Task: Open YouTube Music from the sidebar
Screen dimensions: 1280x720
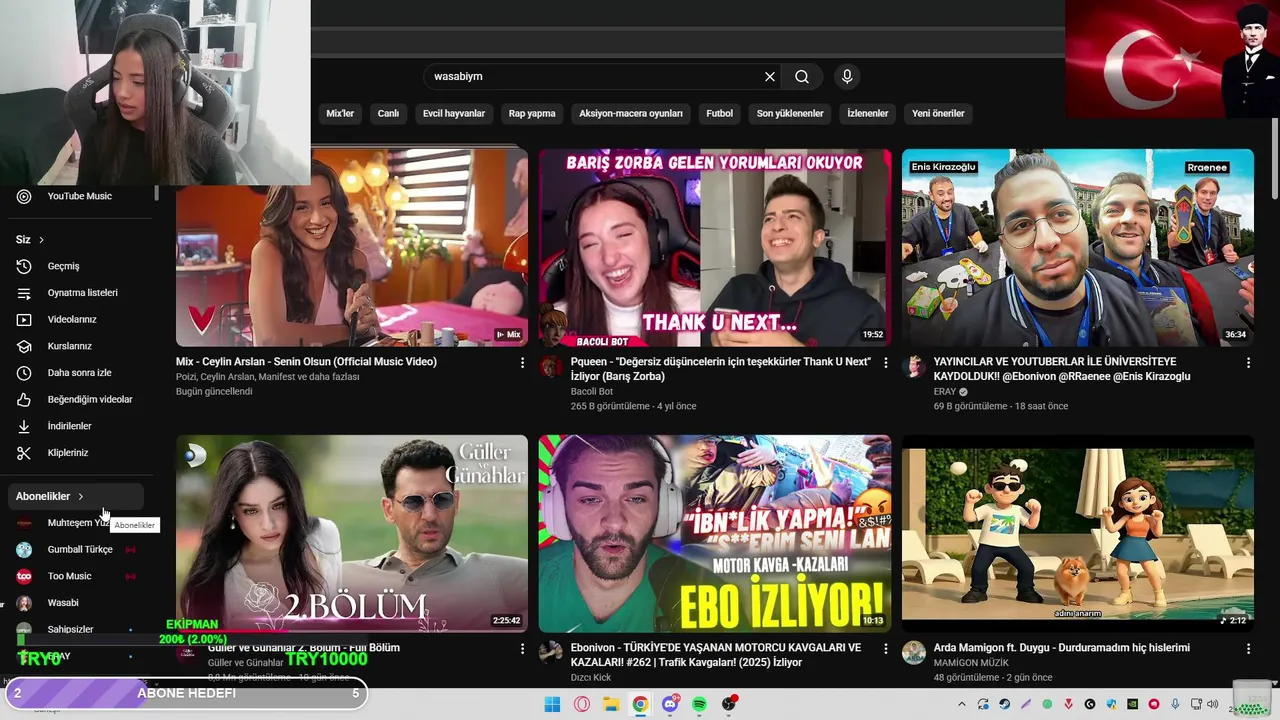Action: tap(80, 196)
